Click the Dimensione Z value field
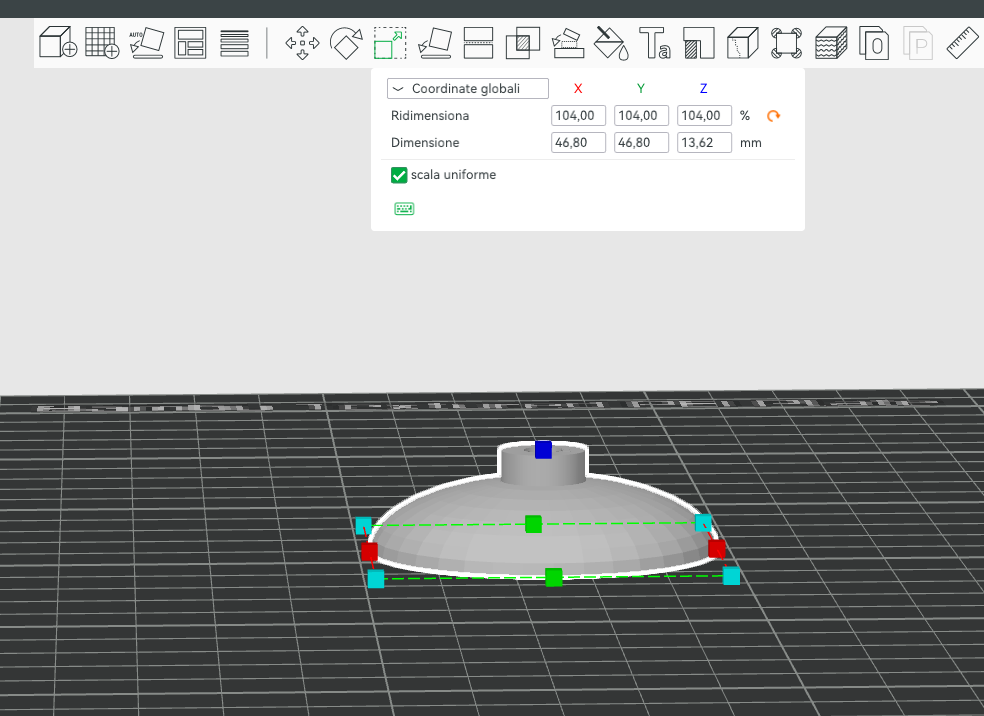Image resolution: width=984 pixels, height=716 pixels. pyautogui.click(x=704, y=142)
